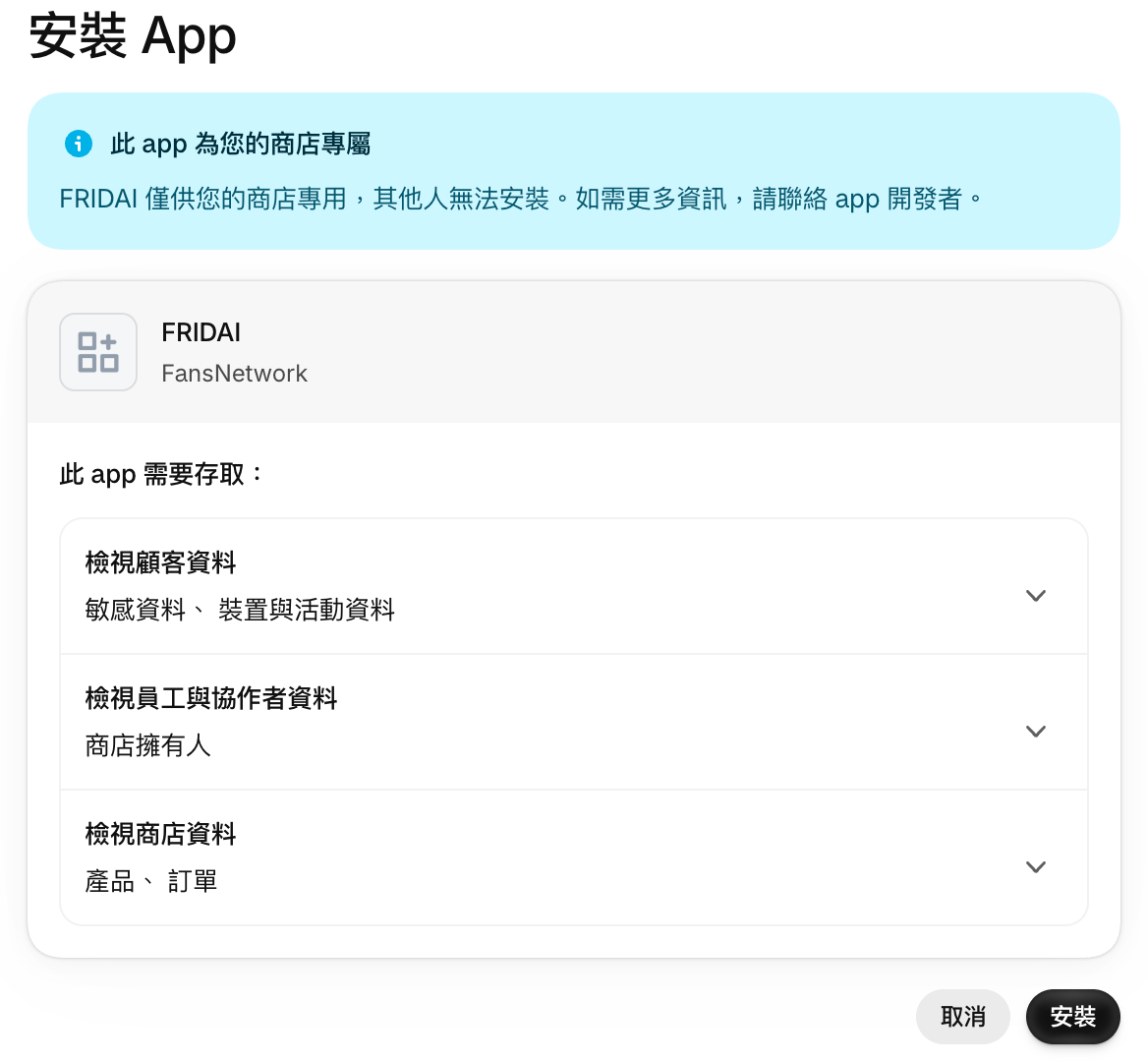Click the FansNetwork developer name

234,373
